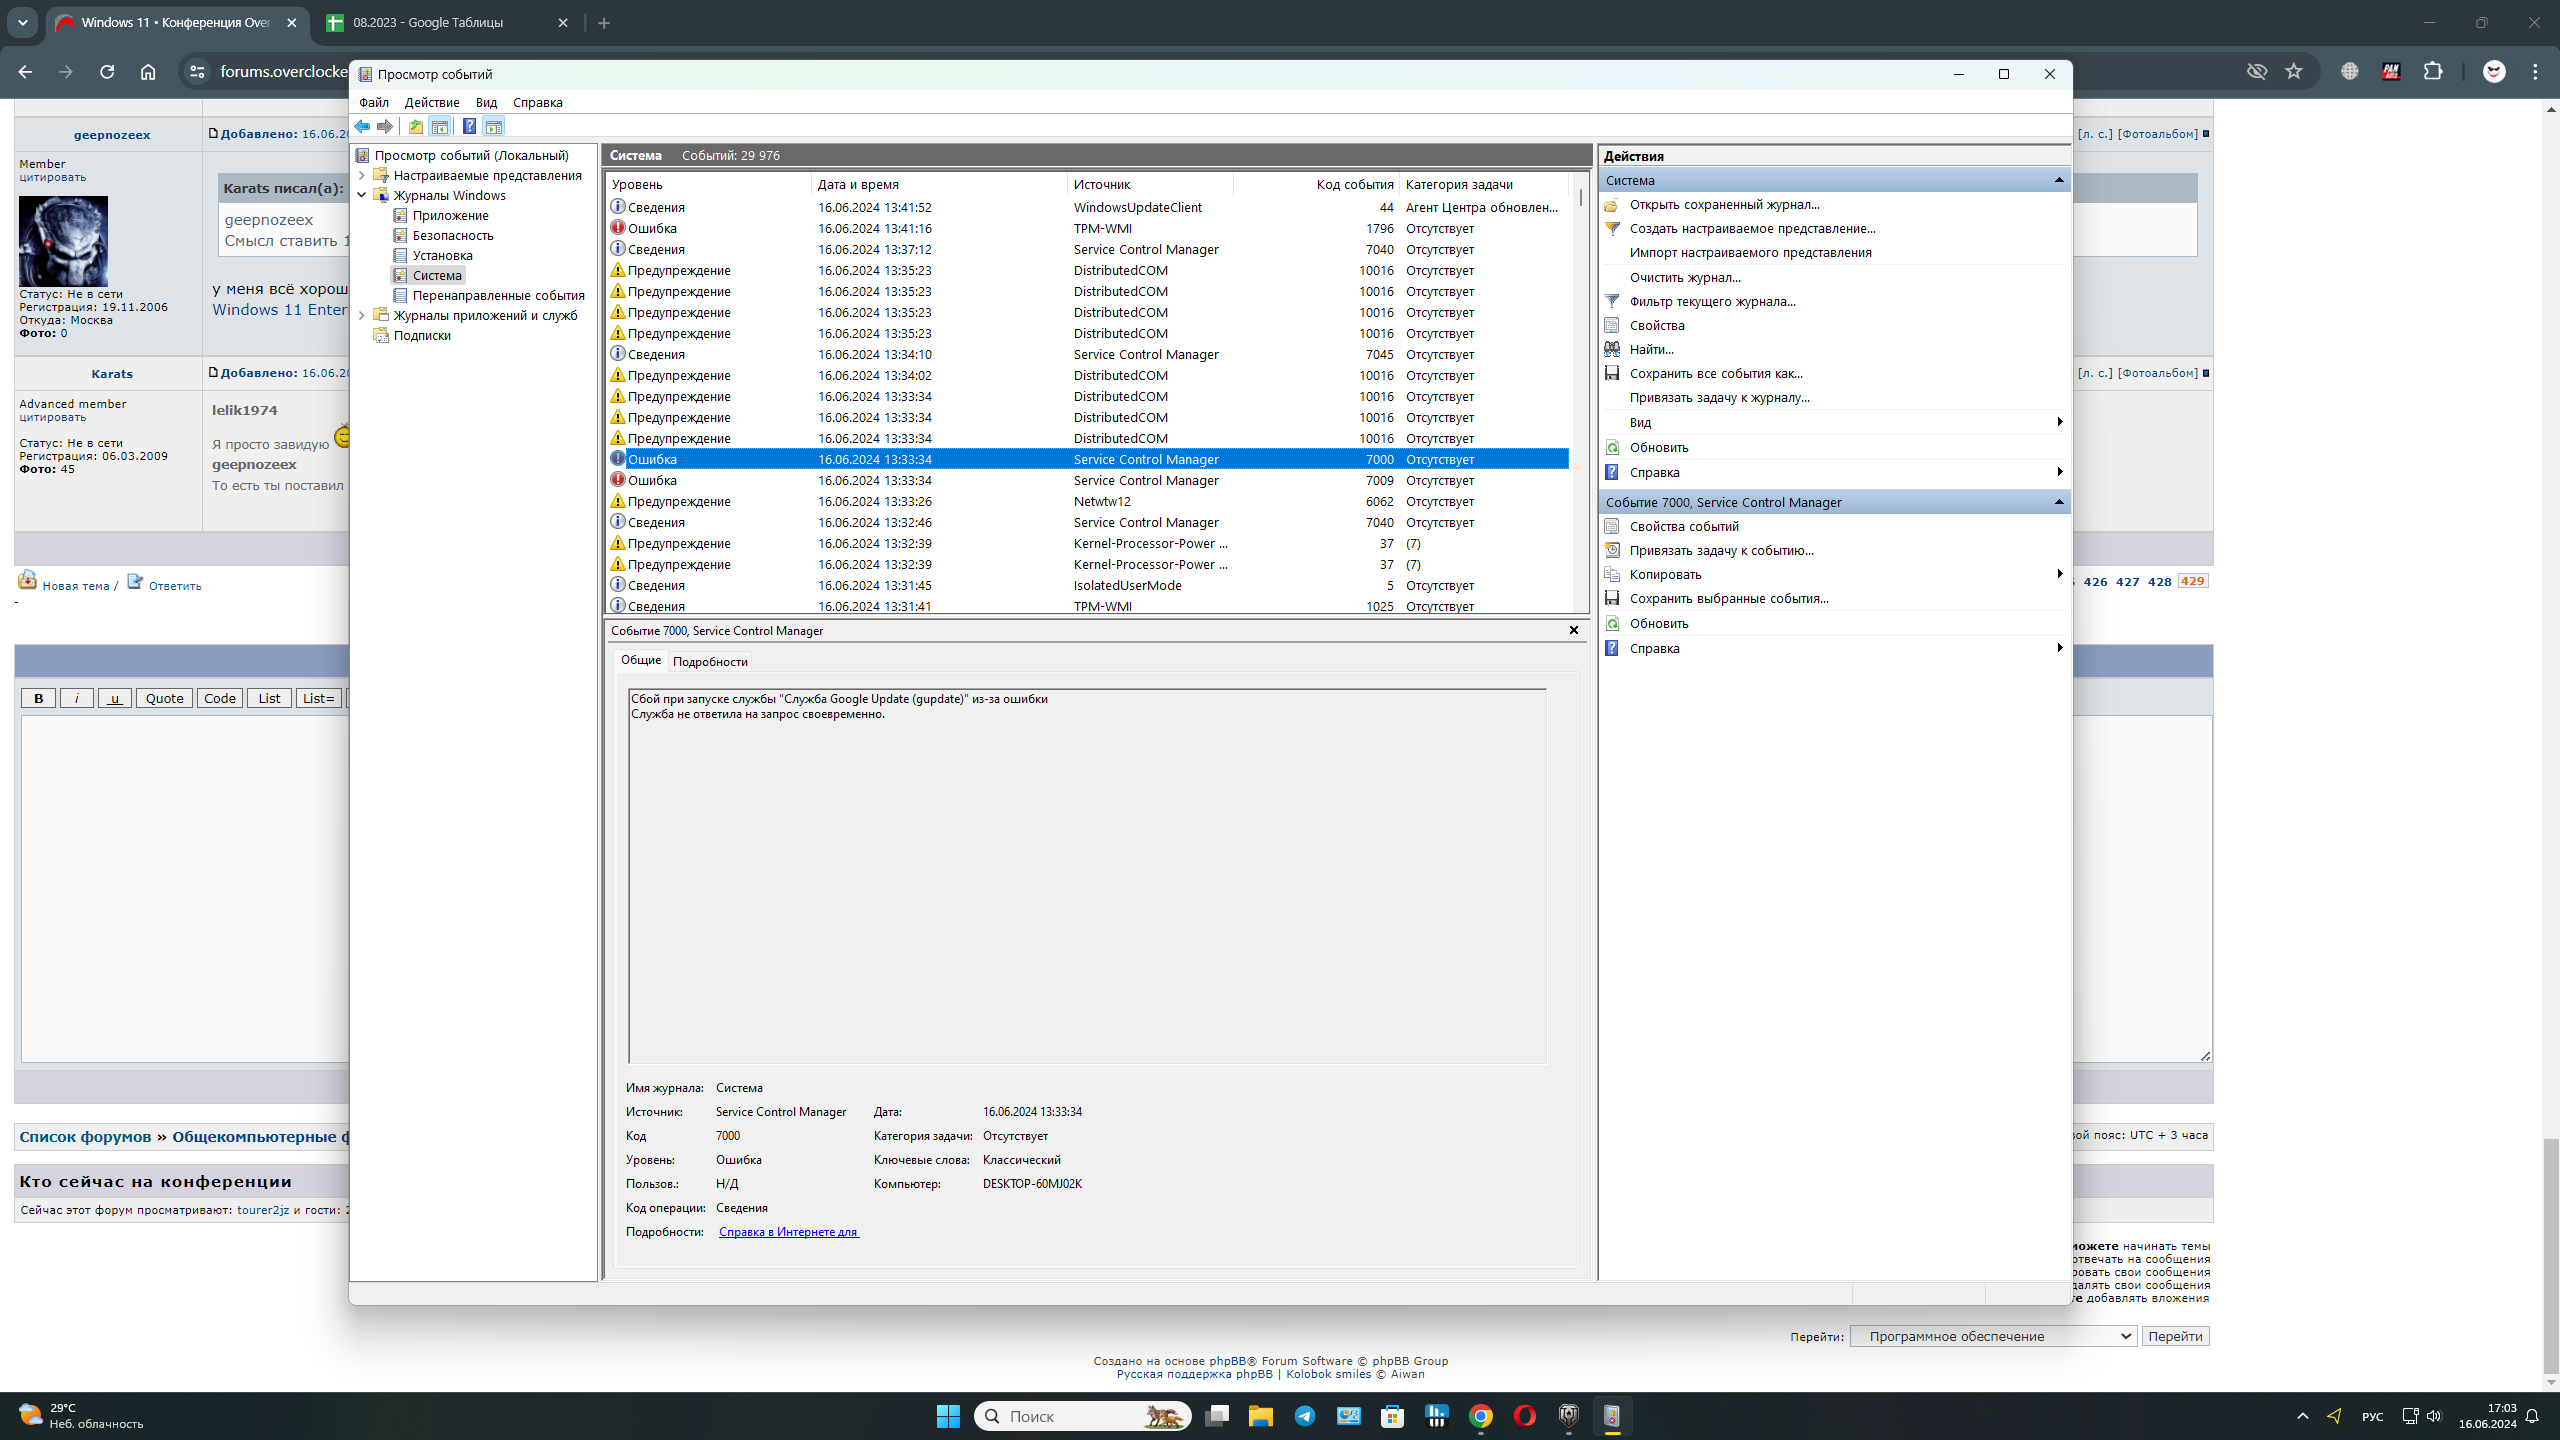
Task: Click the funnel icon for filtering current log
Action: [1612, 301]
